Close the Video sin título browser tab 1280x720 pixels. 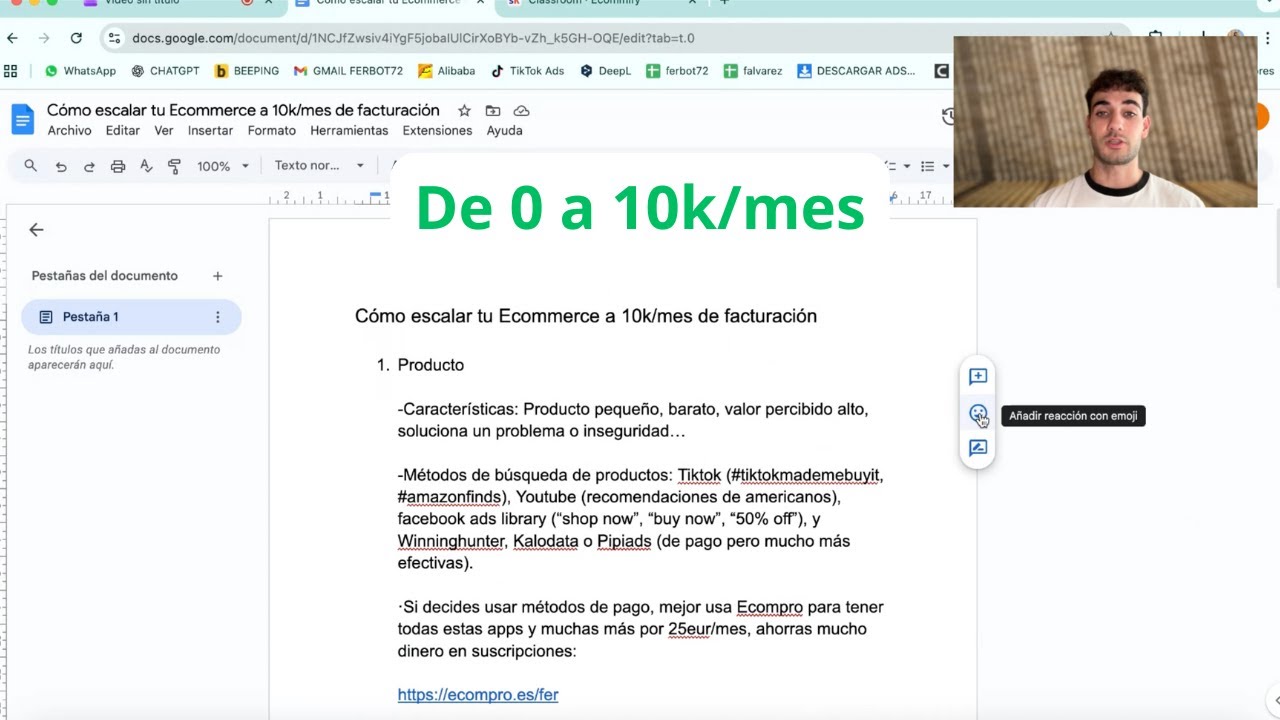point(269,3)
